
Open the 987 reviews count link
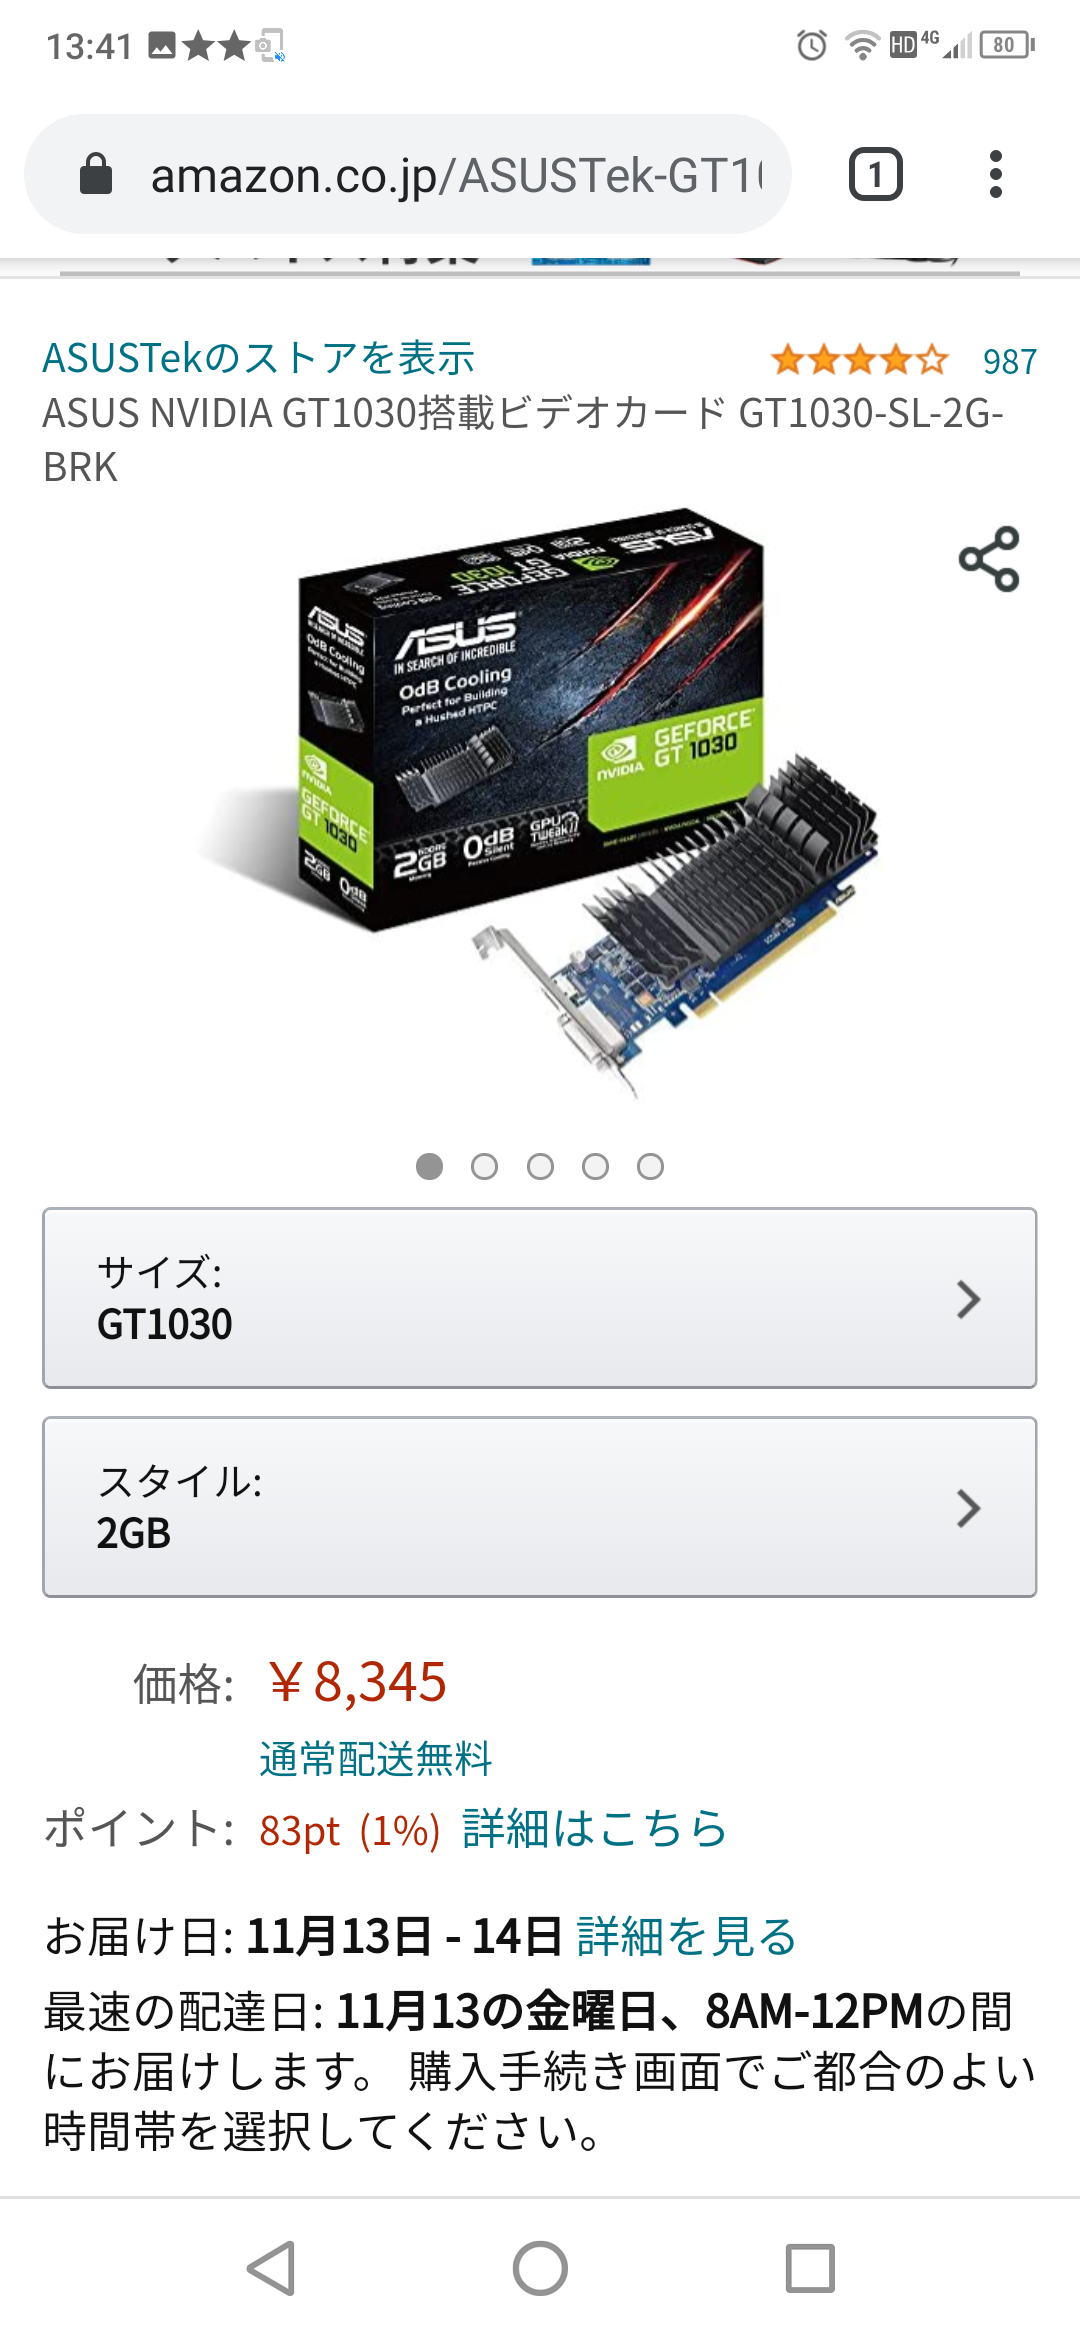1010,361
